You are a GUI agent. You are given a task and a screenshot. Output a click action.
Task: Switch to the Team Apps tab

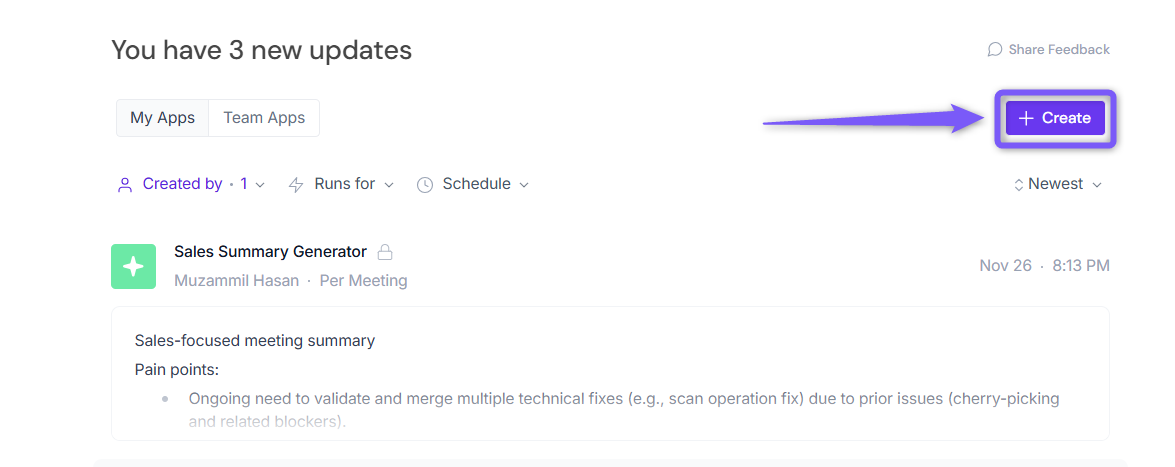pyautogui.click(x=264, y=118)
